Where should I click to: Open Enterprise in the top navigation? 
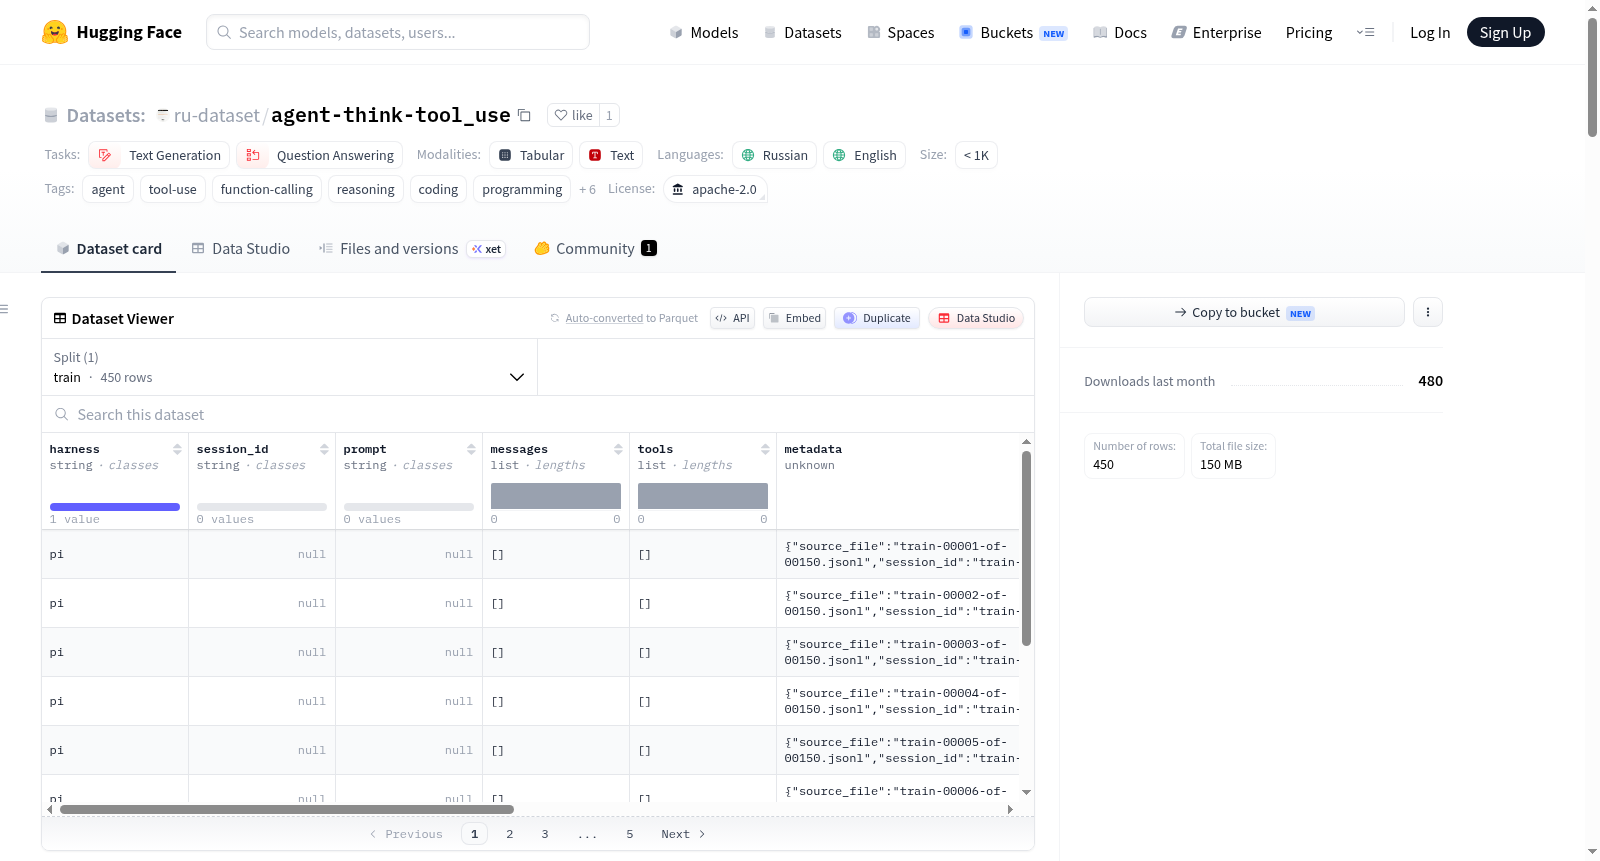click(x=1217, y=32)
